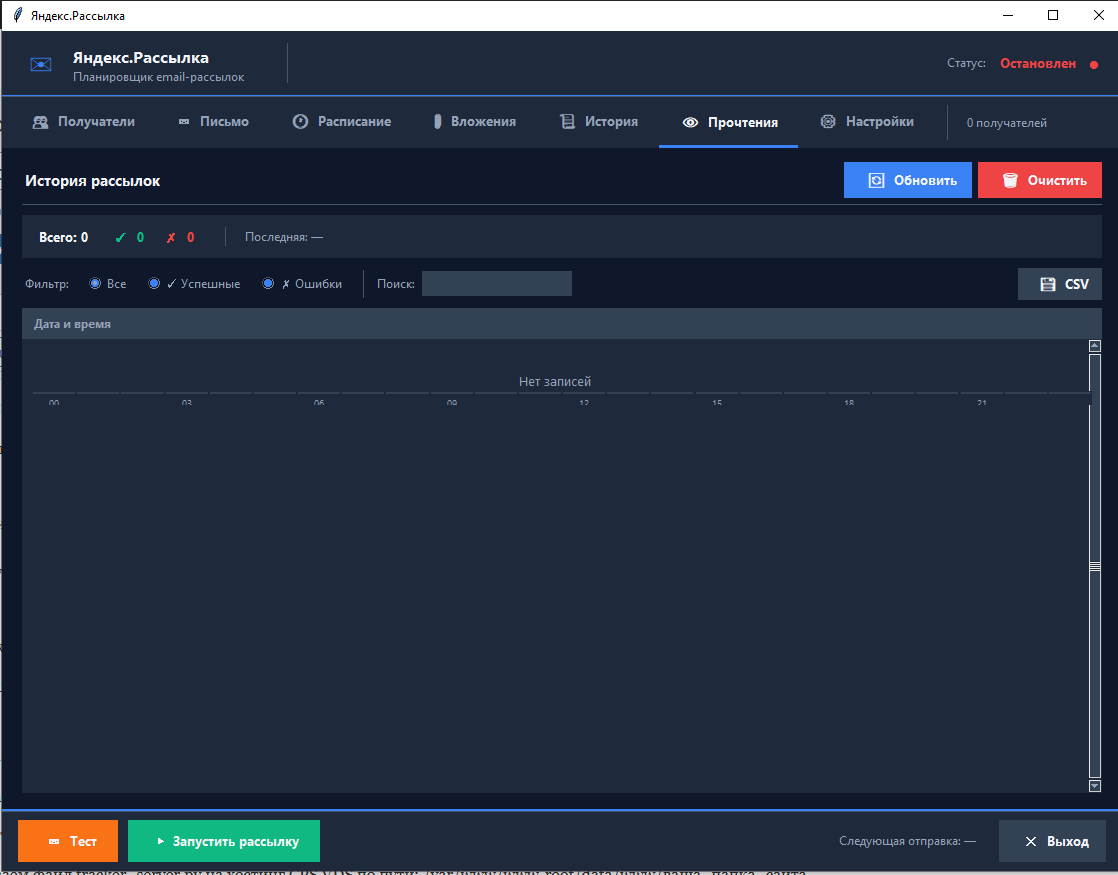Click the clock icon on Расписание tab
The image size is (1118, 875).
300,122
